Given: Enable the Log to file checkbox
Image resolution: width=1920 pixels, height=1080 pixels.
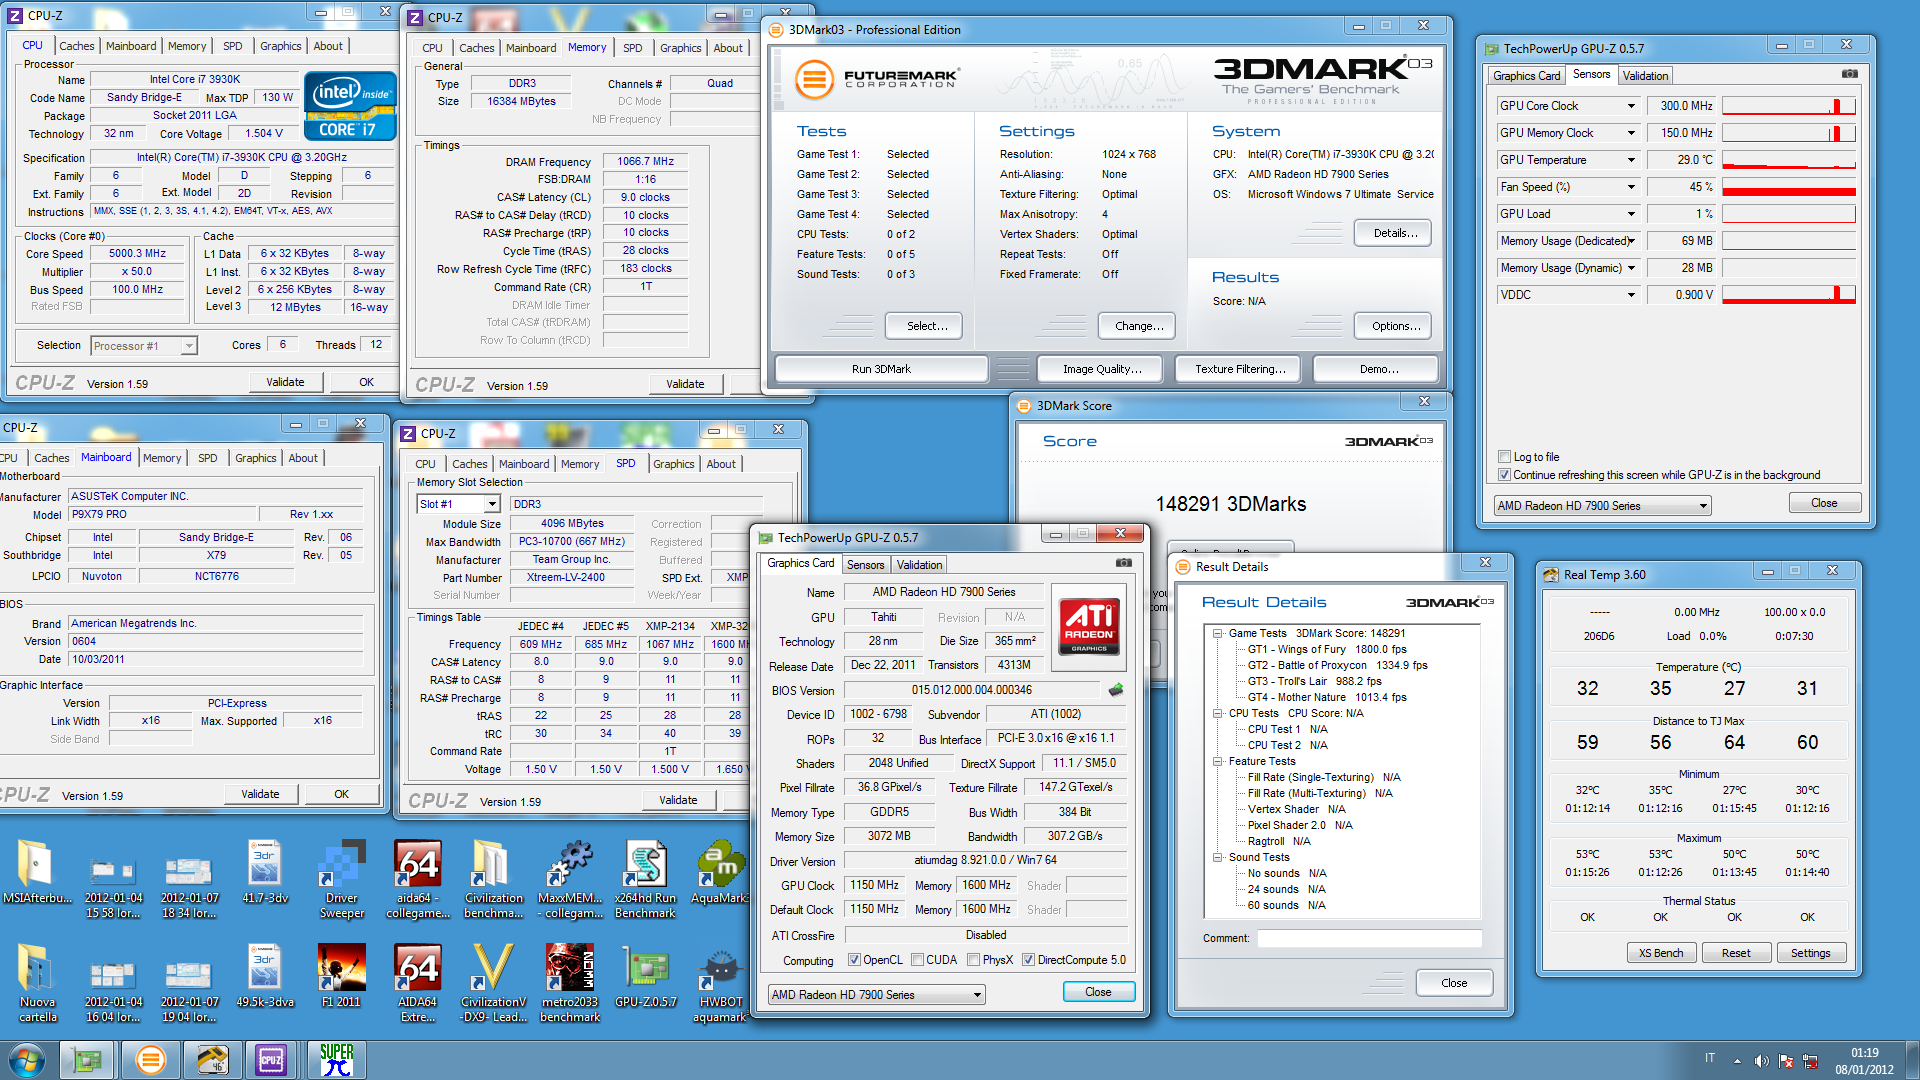Looking at the screenshot, I should (x=1504, y=457).
